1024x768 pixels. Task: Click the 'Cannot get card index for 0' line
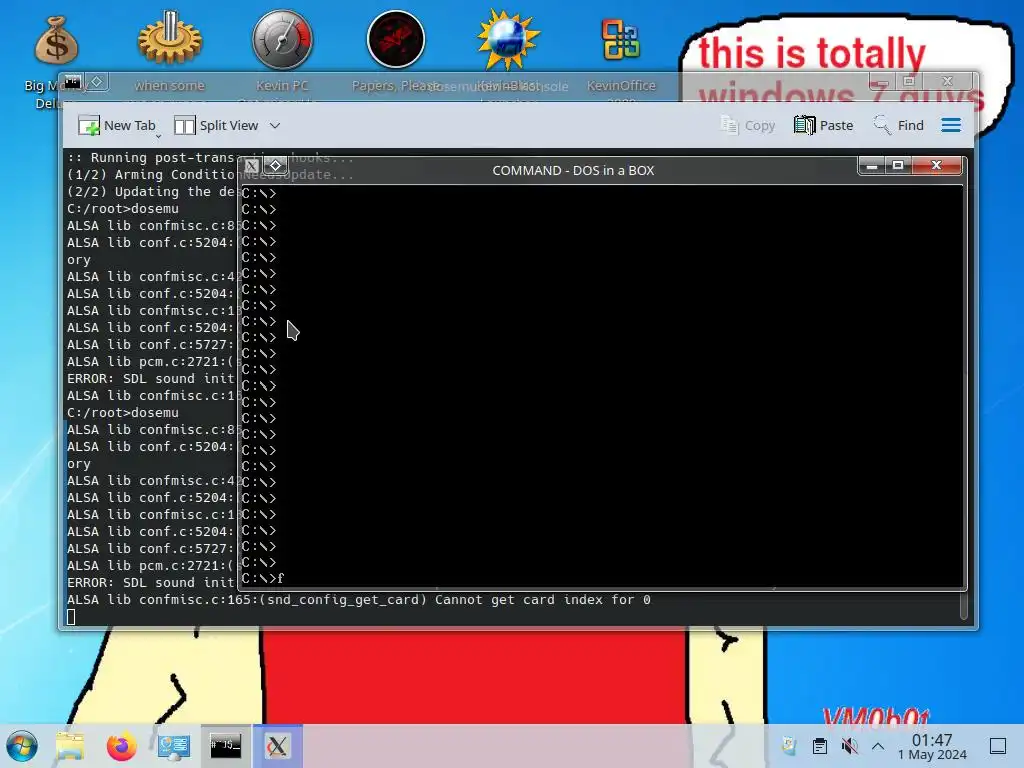359,600
